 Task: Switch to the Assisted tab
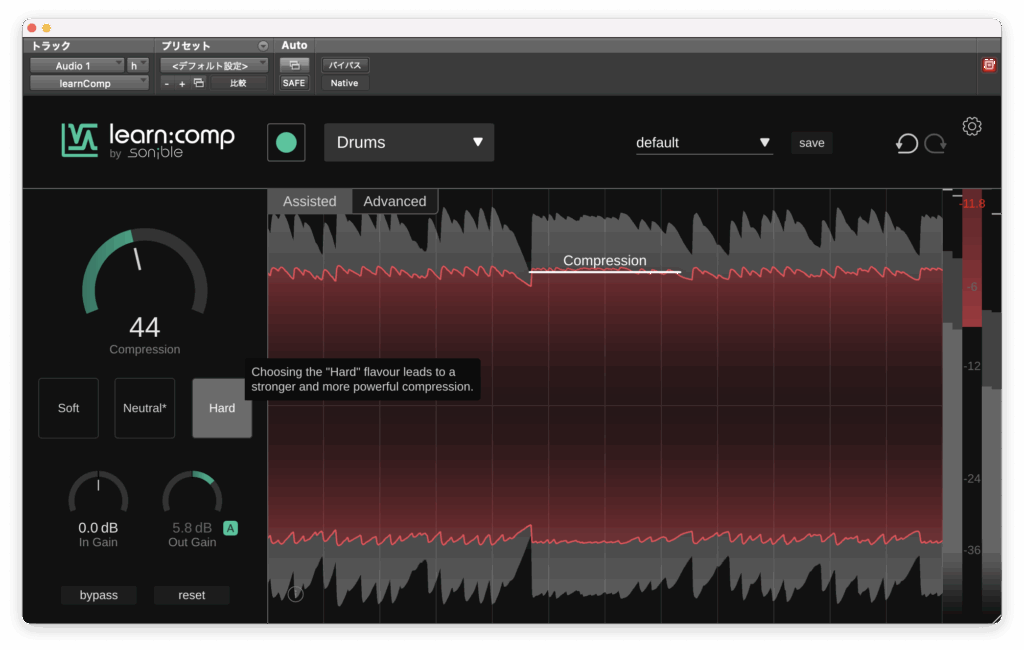(x=310, y=201)
